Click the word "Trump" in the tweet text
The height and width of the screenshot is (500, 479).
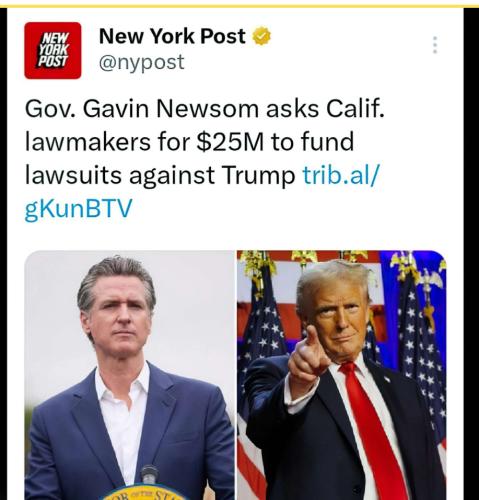pyautogui.click(x=258, y=175)
